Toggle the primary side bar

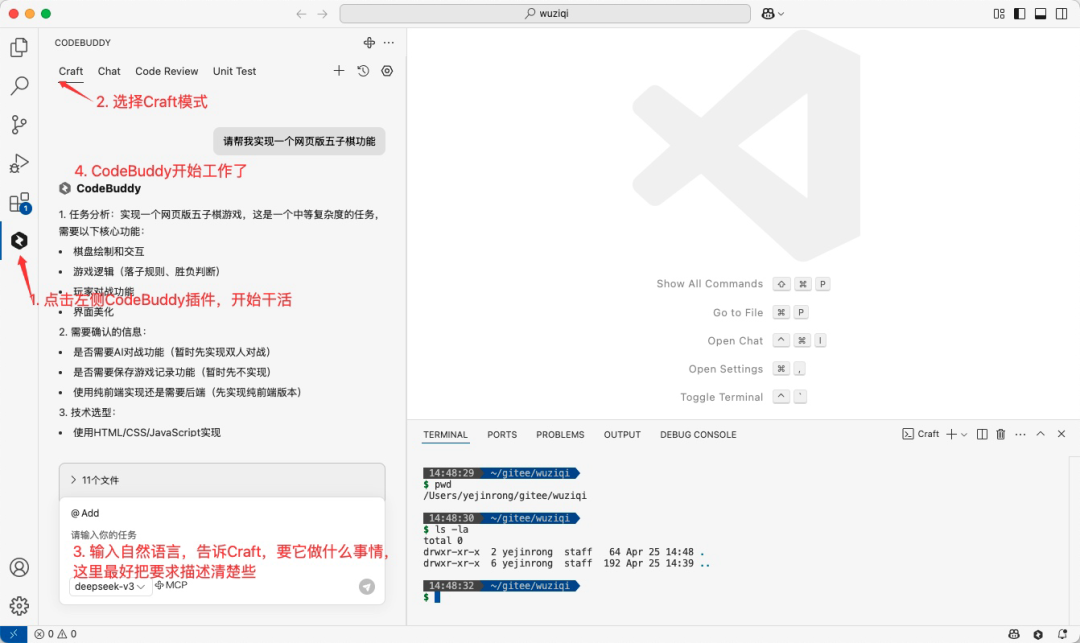tap(1019, 14)
